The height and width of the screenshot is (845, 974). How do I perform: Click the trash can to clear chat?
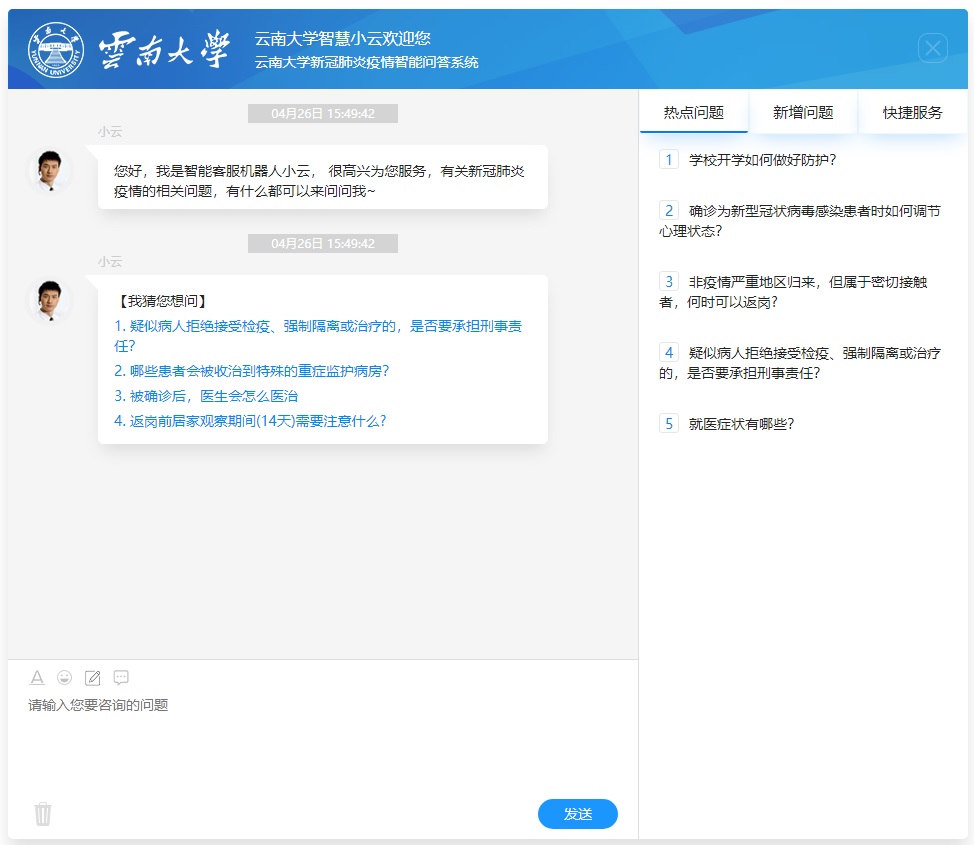coord(42,813)
